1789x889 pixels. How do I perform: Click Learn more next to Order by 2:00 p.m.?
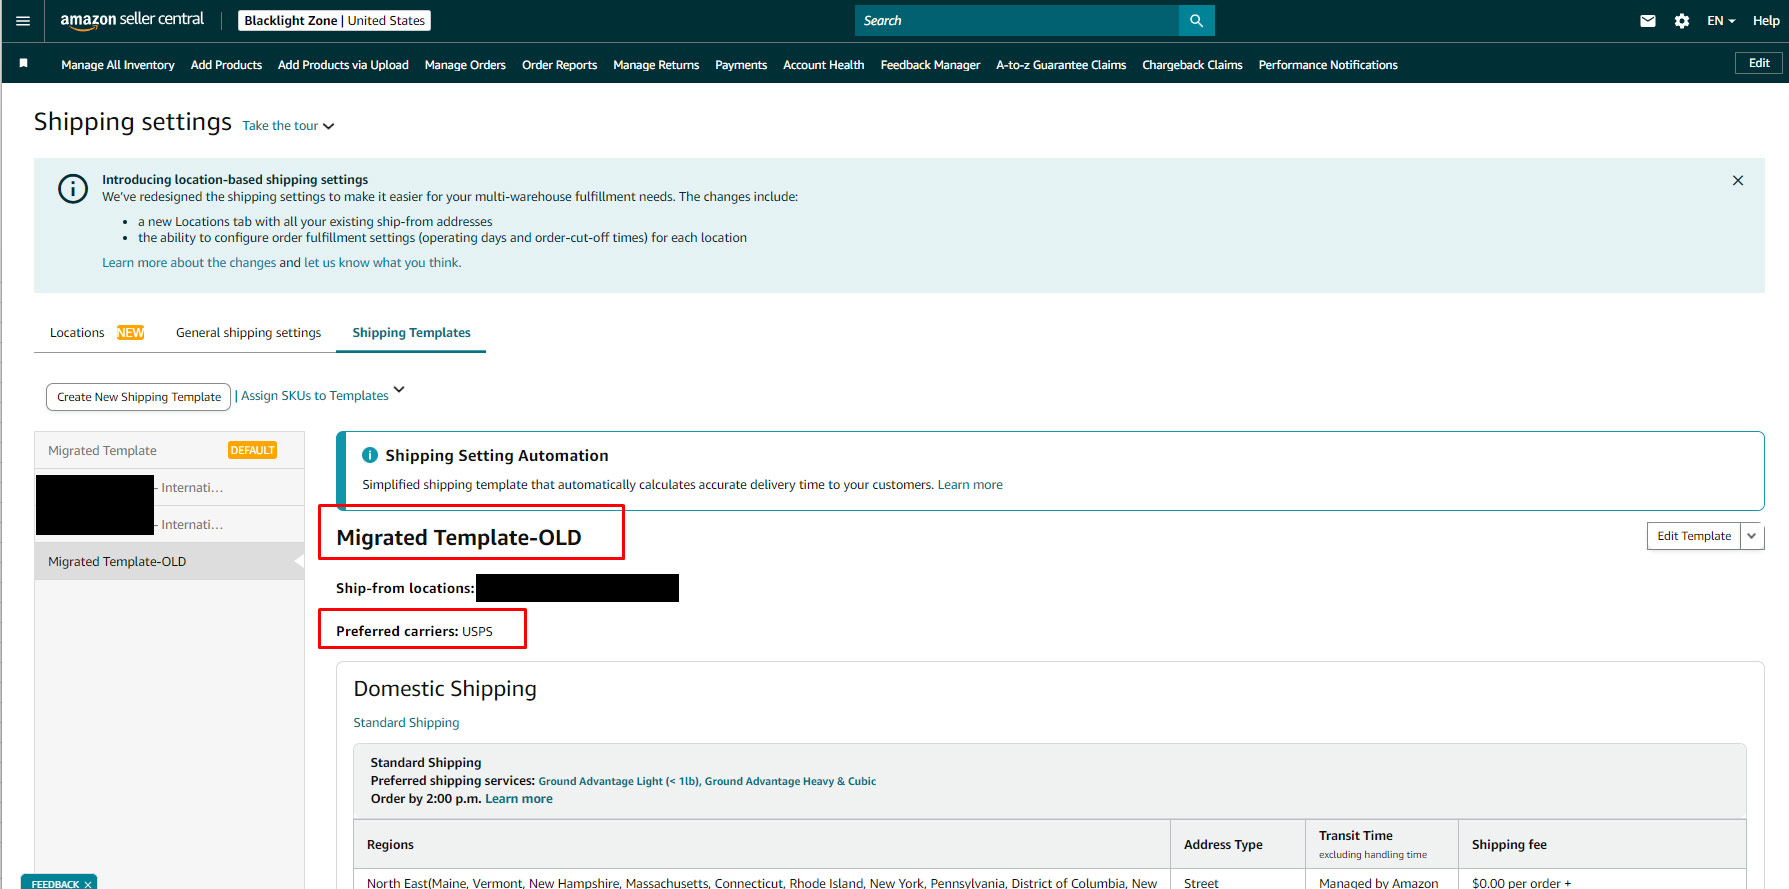[519, 799]
